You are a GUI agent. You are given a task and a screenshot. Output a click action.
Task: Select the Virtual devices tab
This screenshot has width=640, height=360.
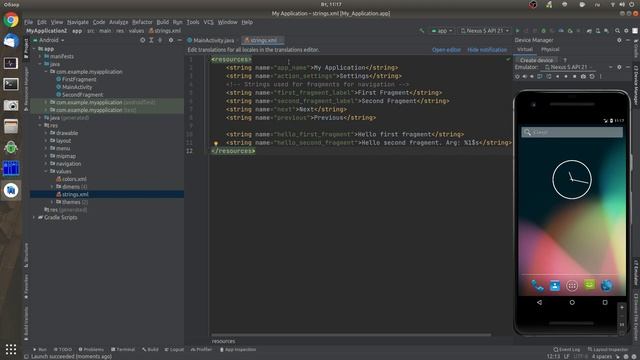coord(525,49)
